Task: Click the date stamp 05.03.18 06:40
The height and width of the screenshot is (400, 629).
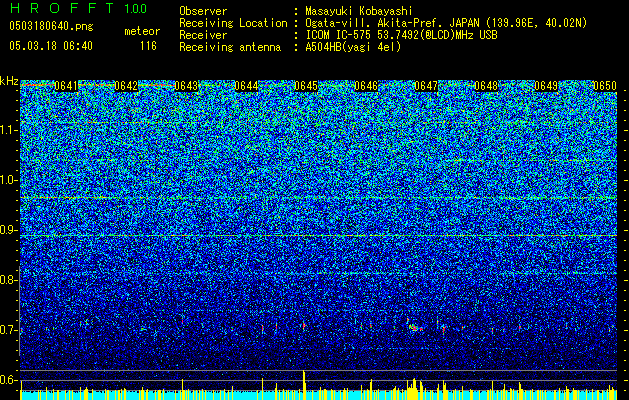Action: pos(51,46)
